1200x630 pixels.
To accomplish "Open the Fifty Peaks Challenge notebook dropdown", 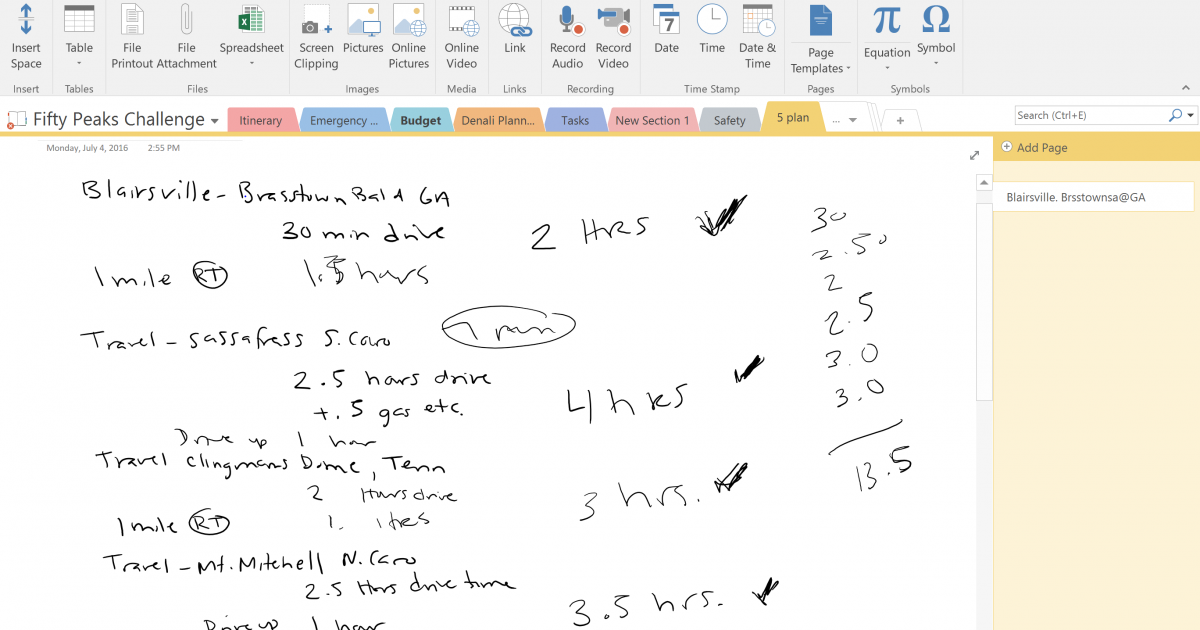I will pyautogui.click(x=214, y=118).
